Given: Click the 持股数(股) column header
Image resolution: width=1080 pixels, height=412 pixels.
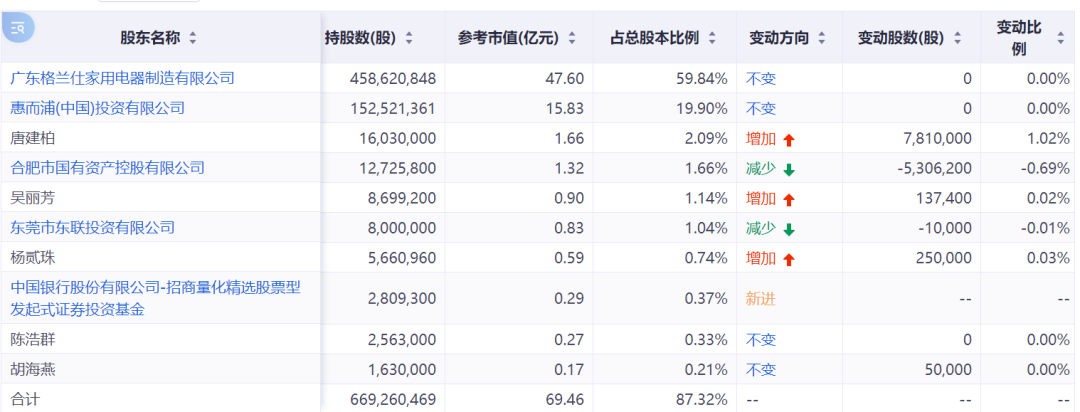Looking at the screenshot, I should click(x=360, y=39).
